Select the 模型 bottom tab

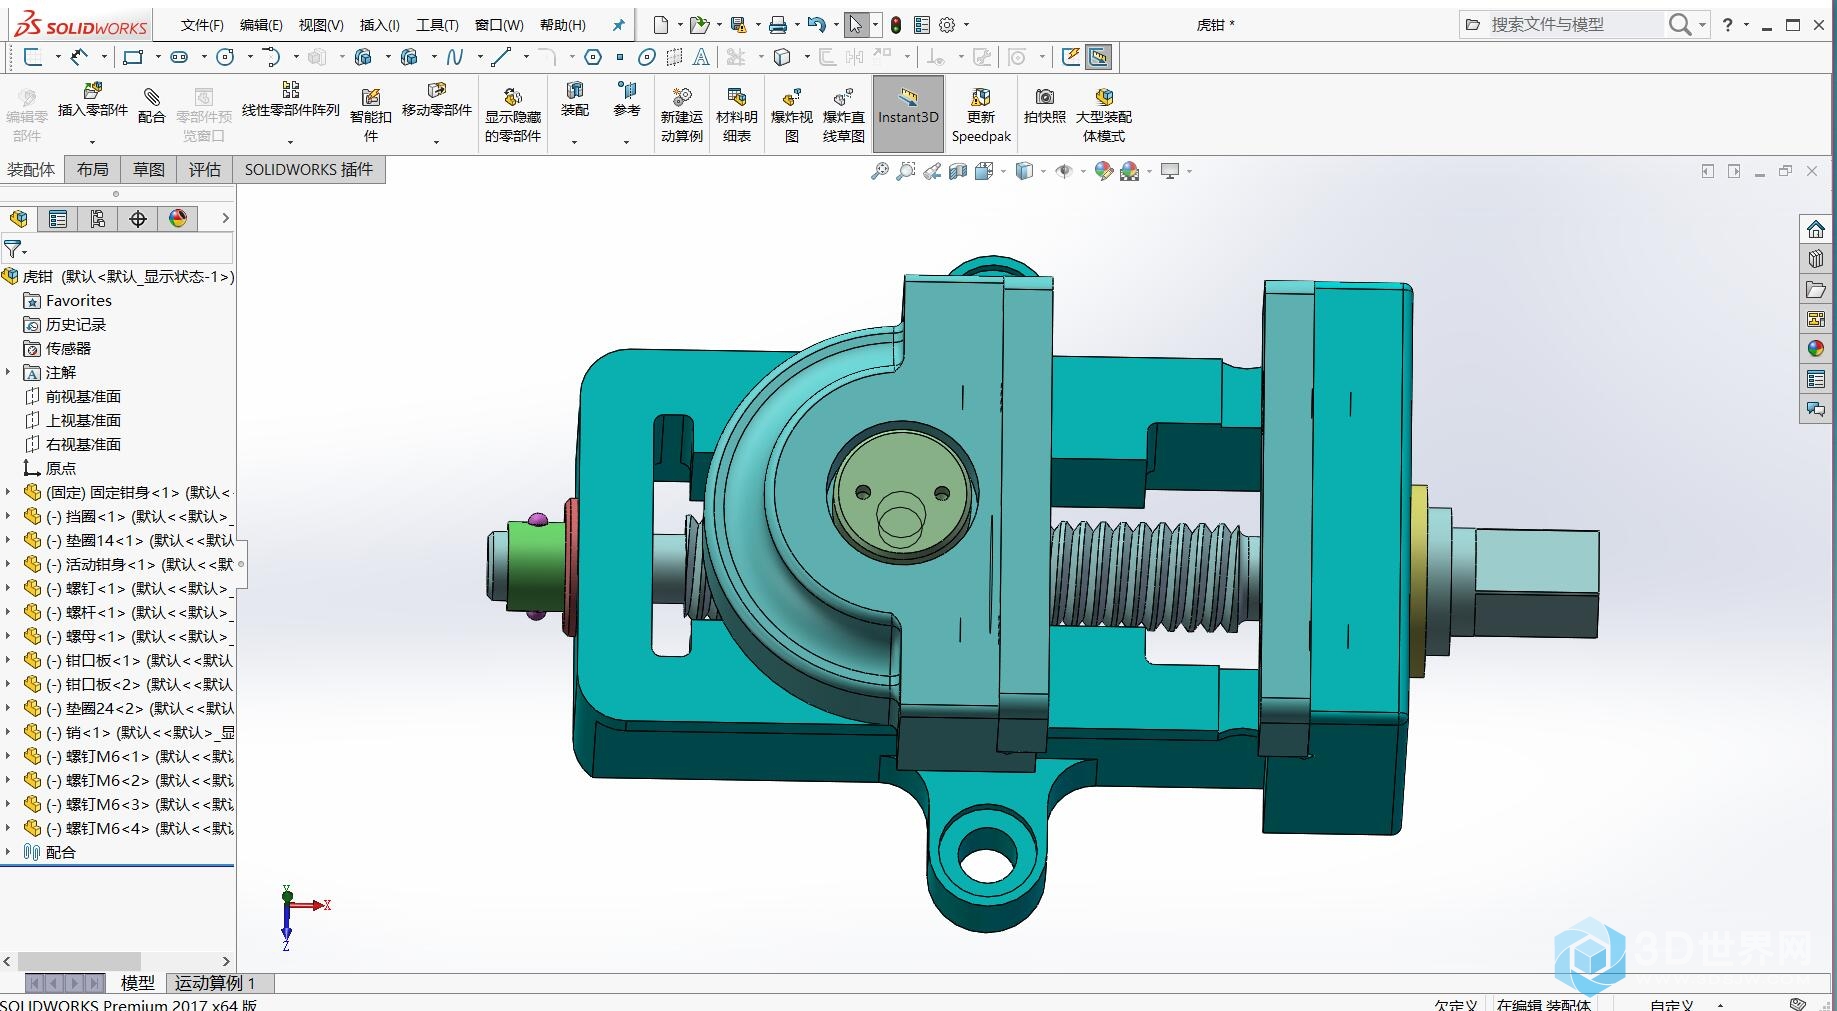tap(137, 983)
